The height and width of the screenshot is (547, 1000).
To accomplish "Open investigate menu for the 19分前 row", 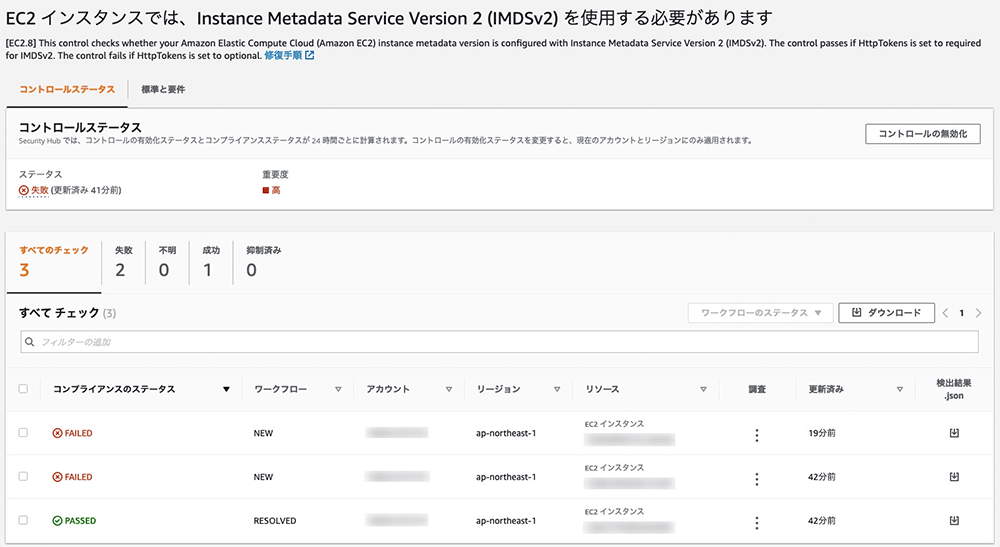I will (757, 435).
